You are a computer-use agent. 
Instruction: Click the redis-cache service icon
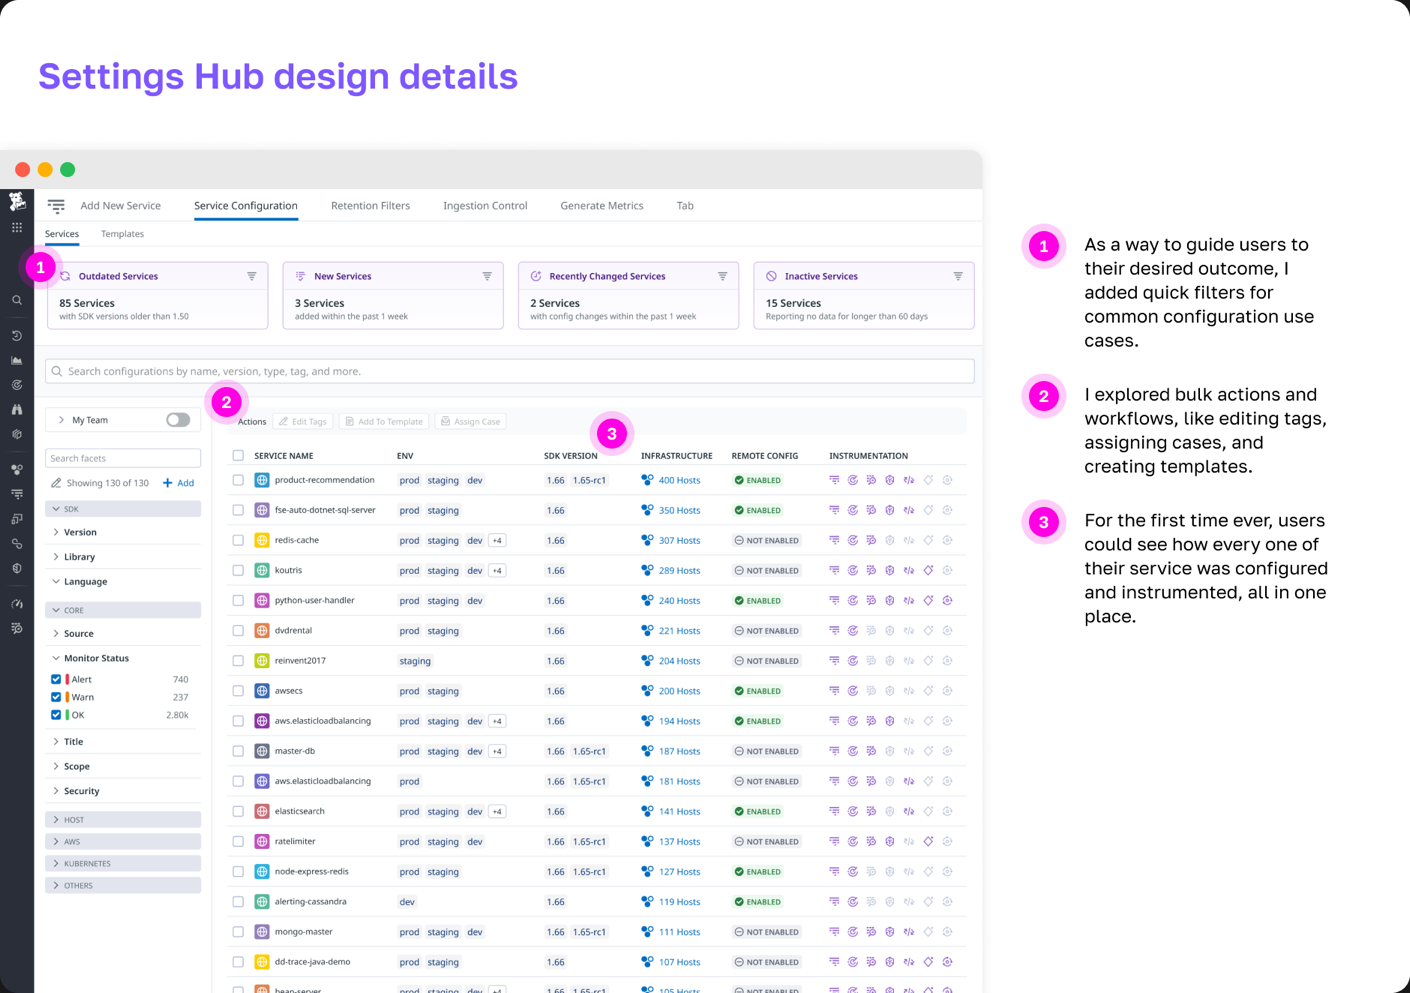(x=262, y=540)
